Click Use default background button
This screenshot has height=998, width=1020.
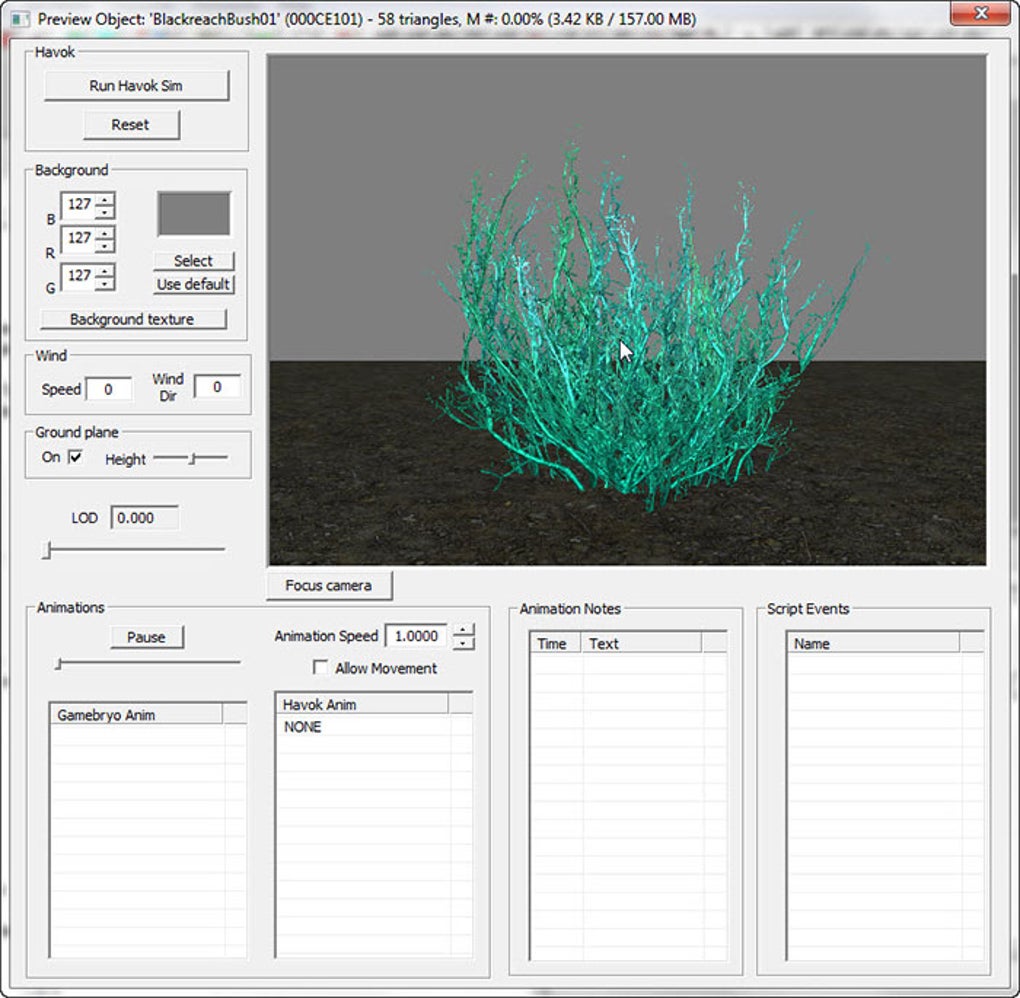193,284
